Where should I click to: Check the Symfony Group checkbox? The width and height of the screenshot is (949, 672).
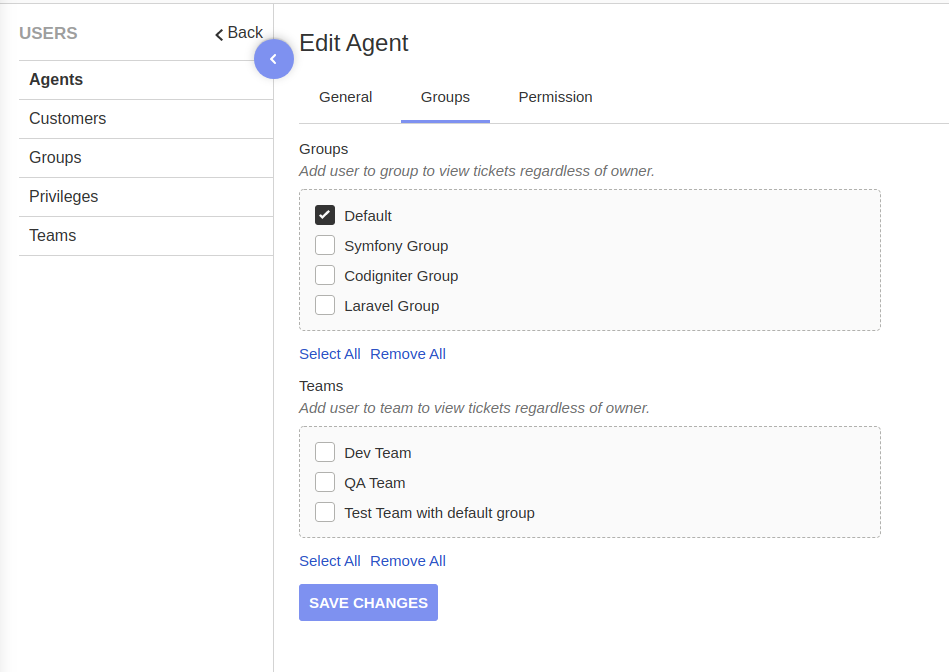(325, 245)
